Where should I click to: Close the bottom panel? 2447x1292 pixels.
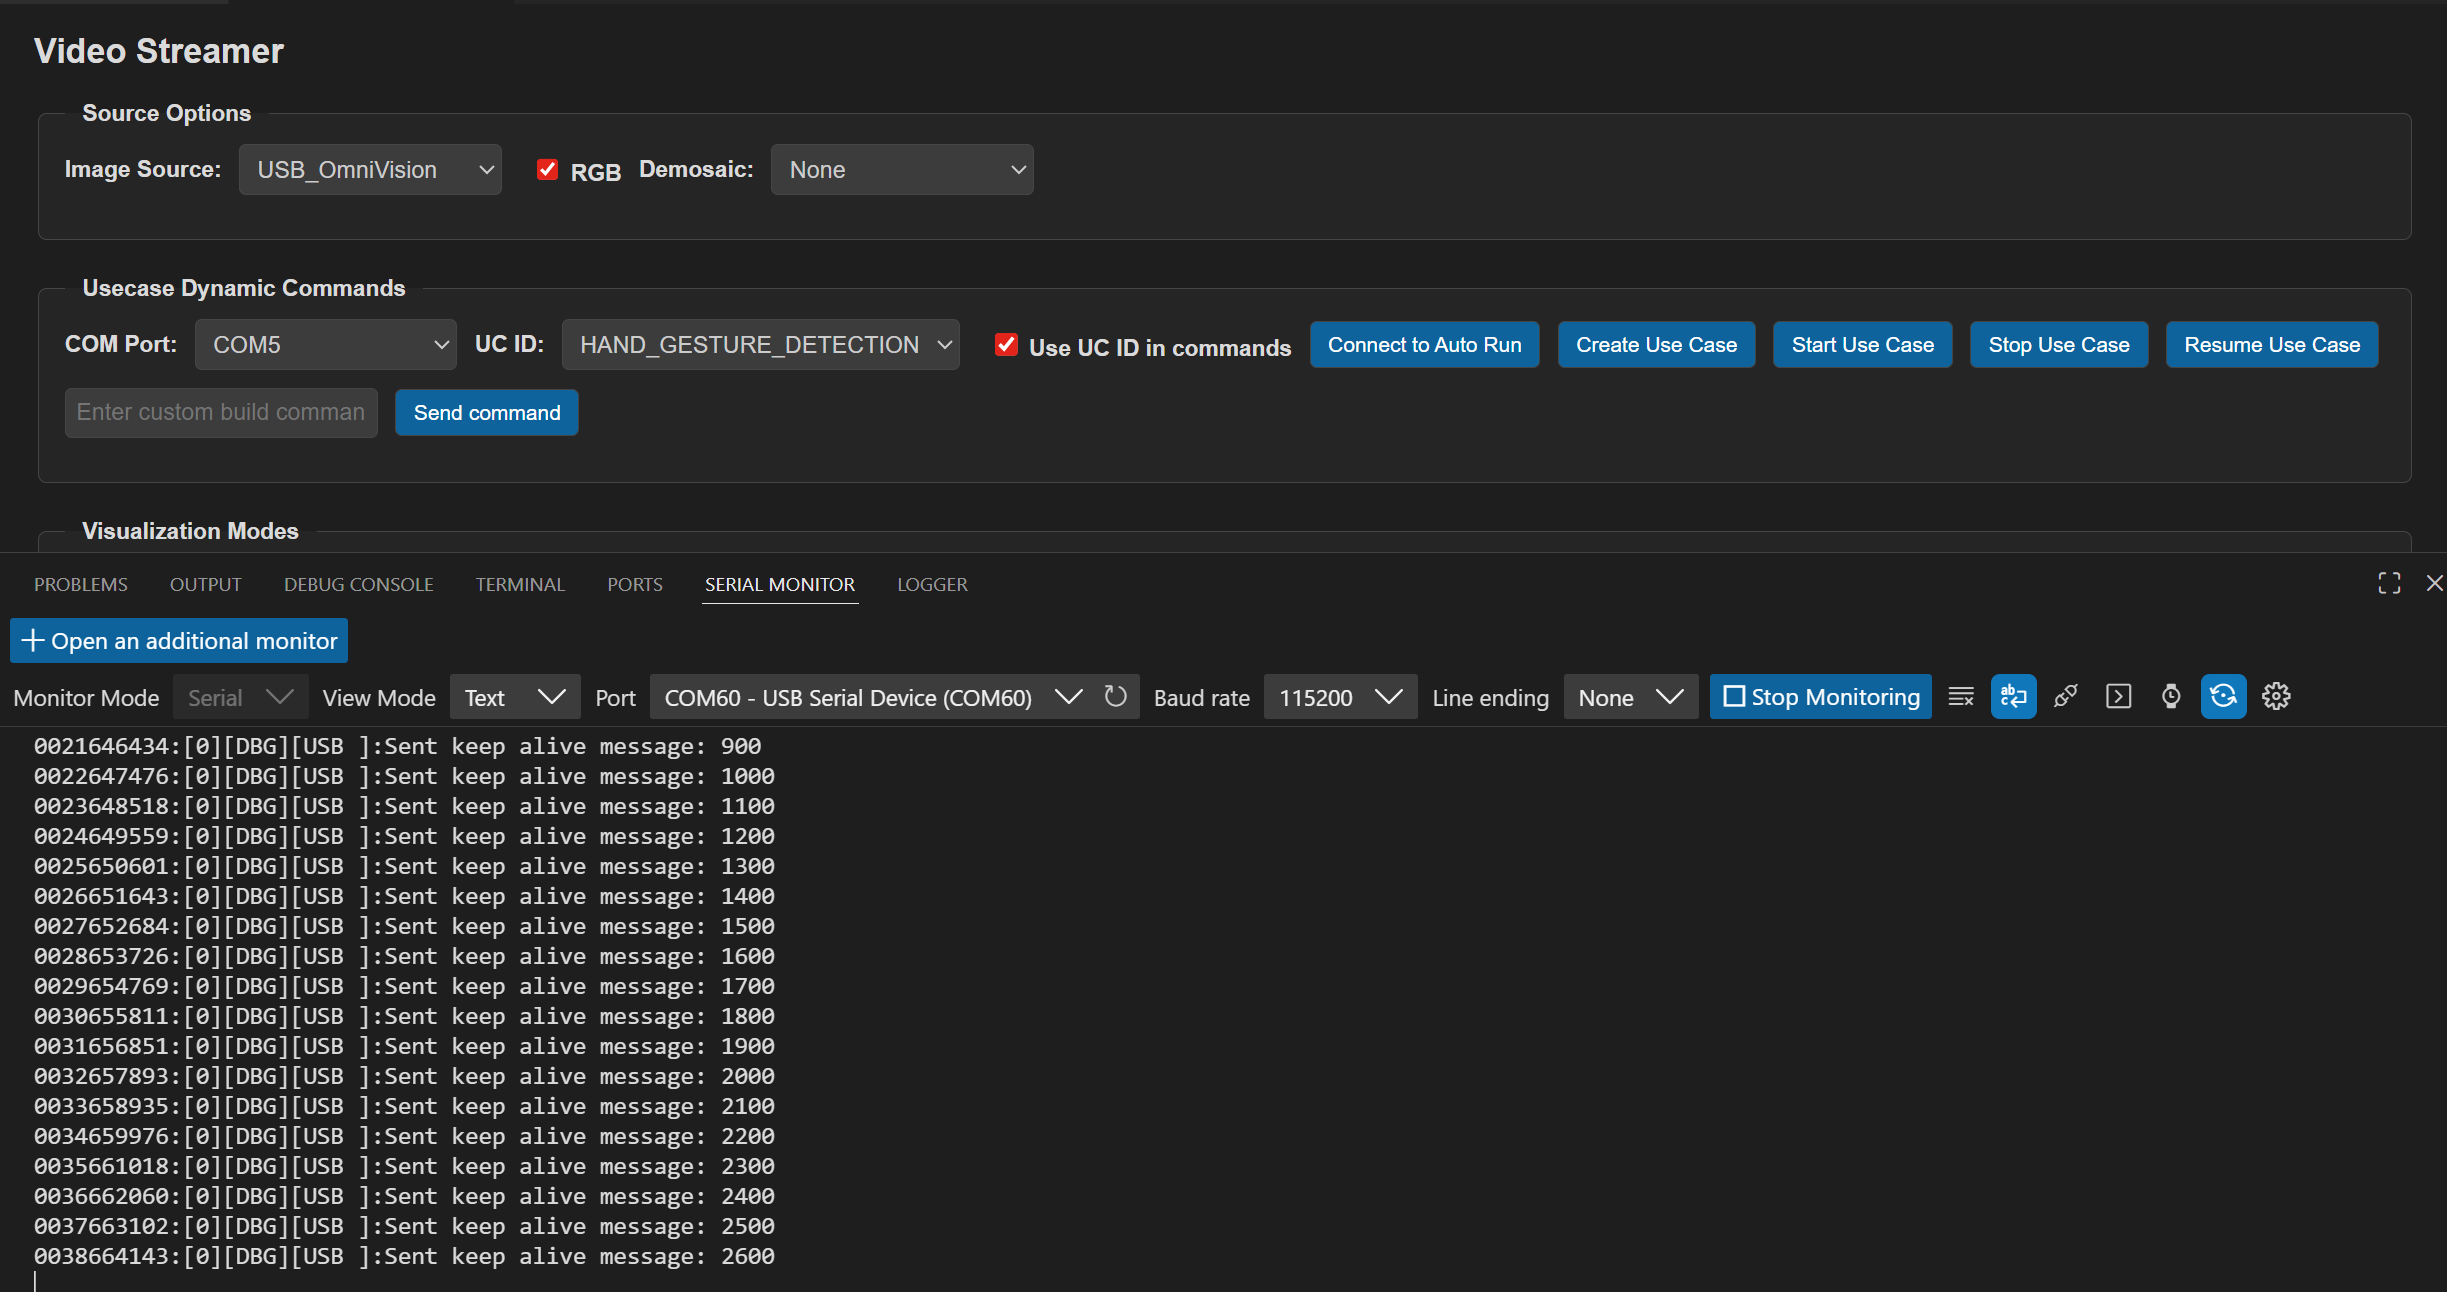2435,583
